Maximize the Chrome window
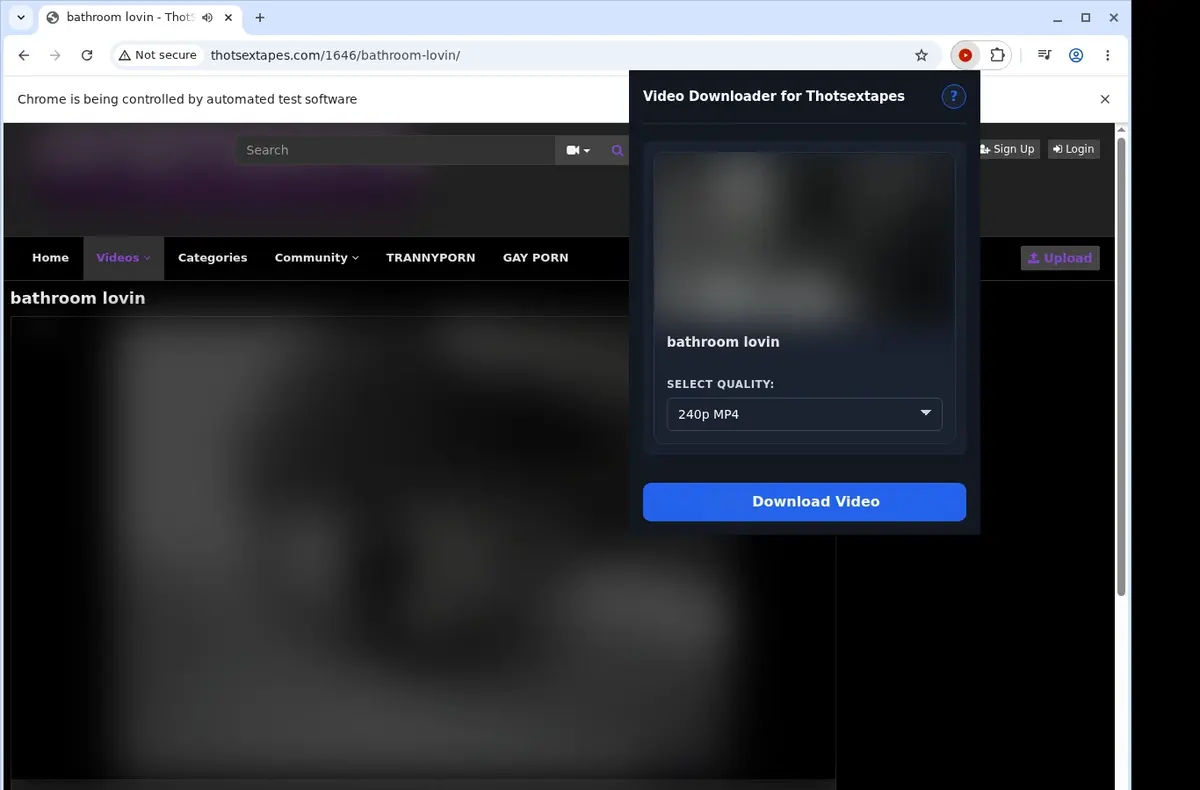The width and height of the screenshot is (1200, 790). coord(1086,18)
